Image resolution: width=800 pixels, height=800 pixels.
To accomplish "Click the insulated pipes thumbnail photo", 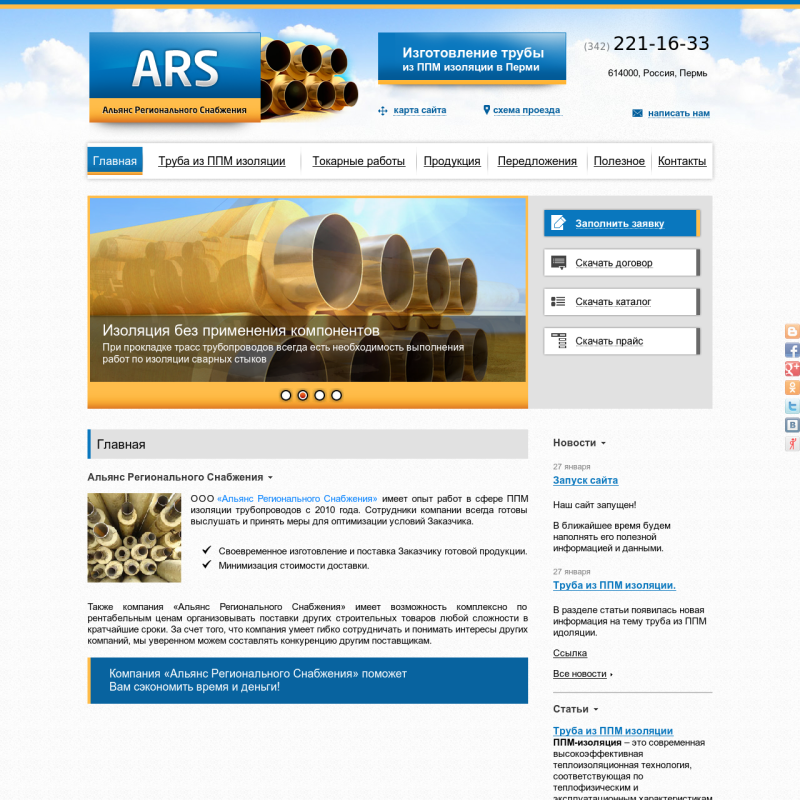I will point(134,538).
